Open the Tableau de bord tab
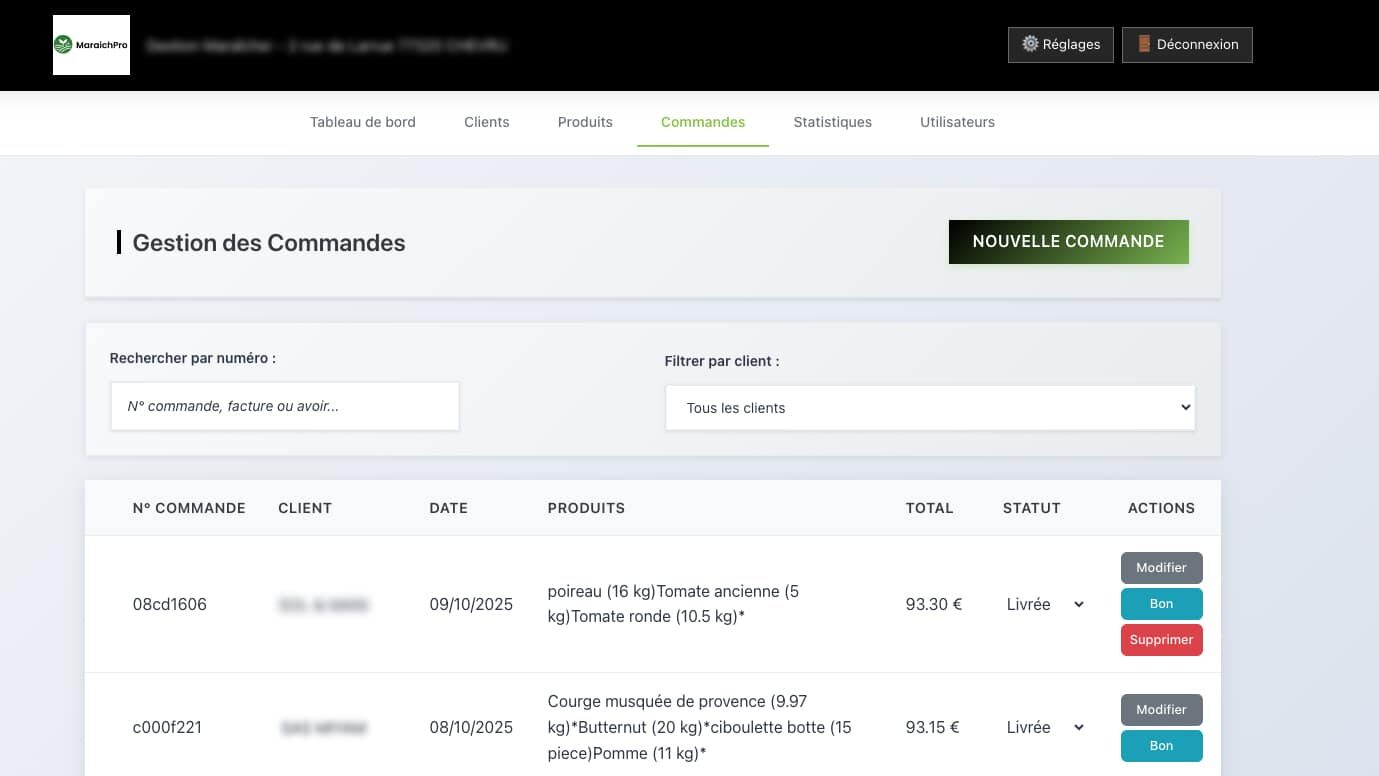 click(362, 122)
